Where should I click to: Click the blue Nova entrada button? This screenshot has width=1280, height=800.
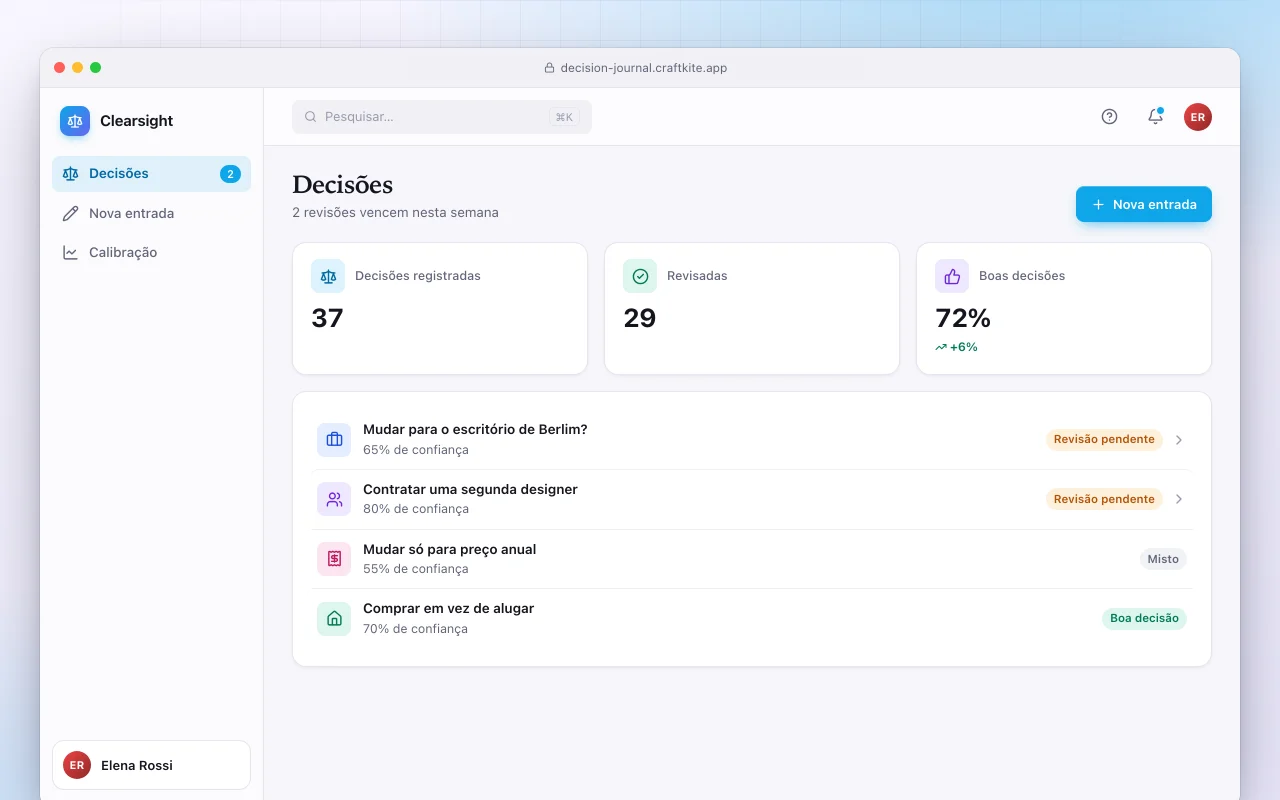pyautogui.click(x=1144, y=204)
